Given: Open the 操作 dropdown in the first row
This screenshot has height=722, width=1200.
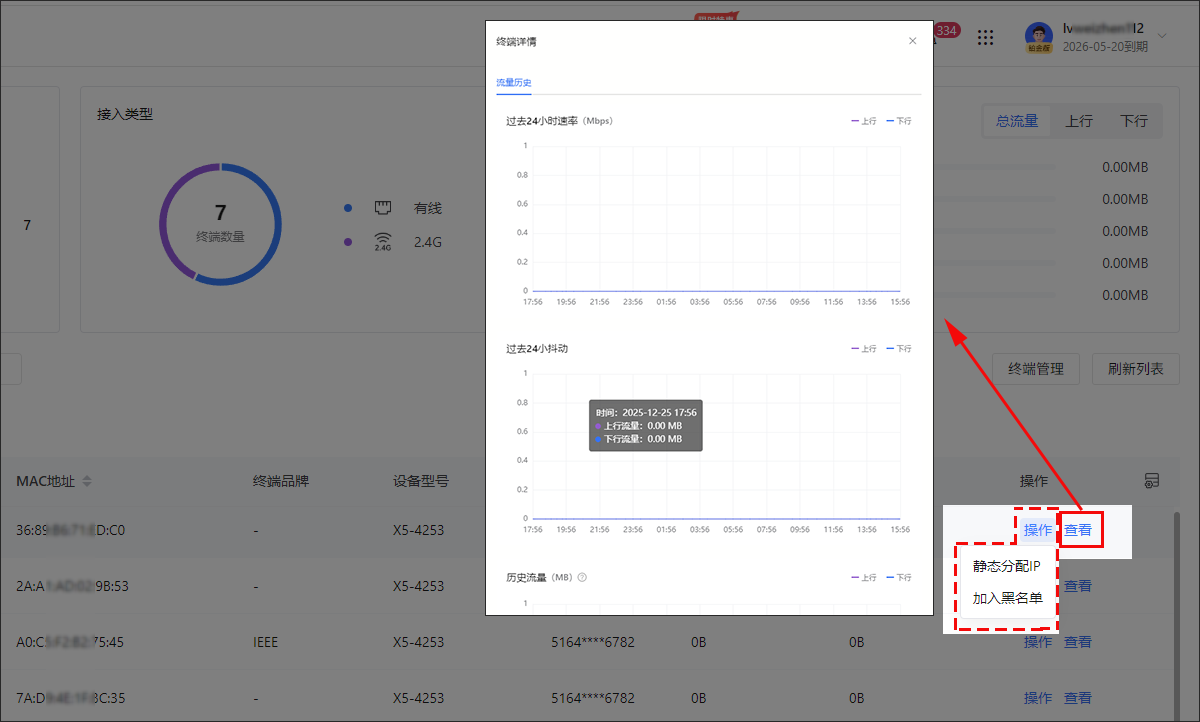Looking at the screenshot, I should 1037,530.
